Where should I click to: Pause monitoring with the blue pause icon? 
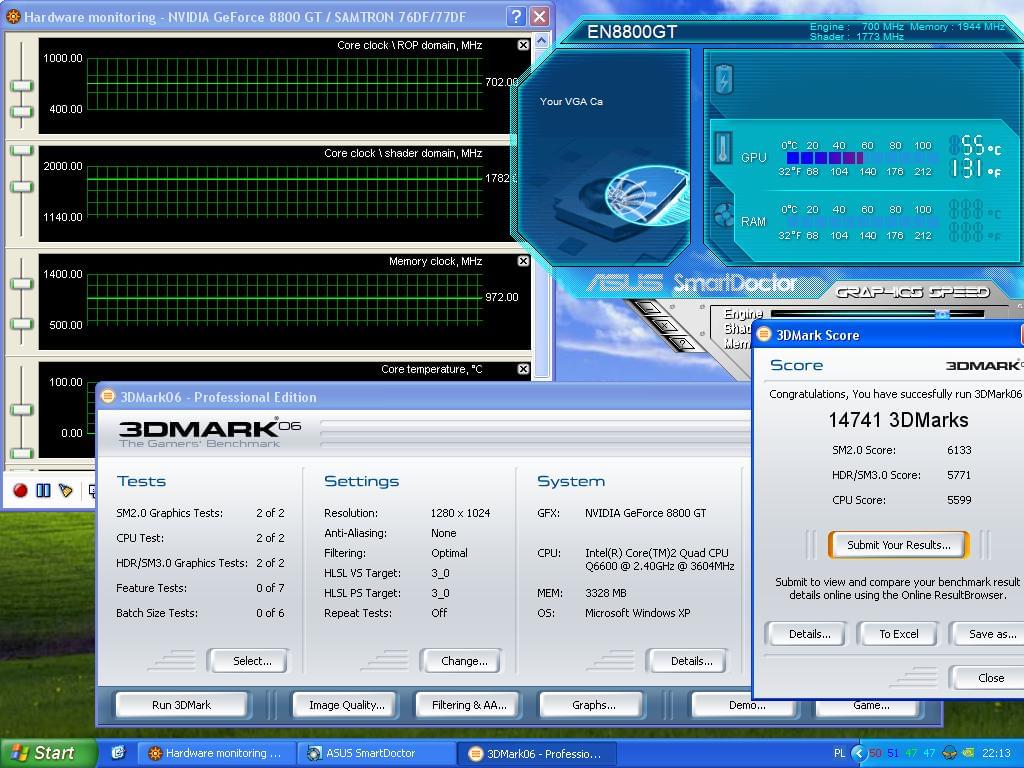pos(43,490)
